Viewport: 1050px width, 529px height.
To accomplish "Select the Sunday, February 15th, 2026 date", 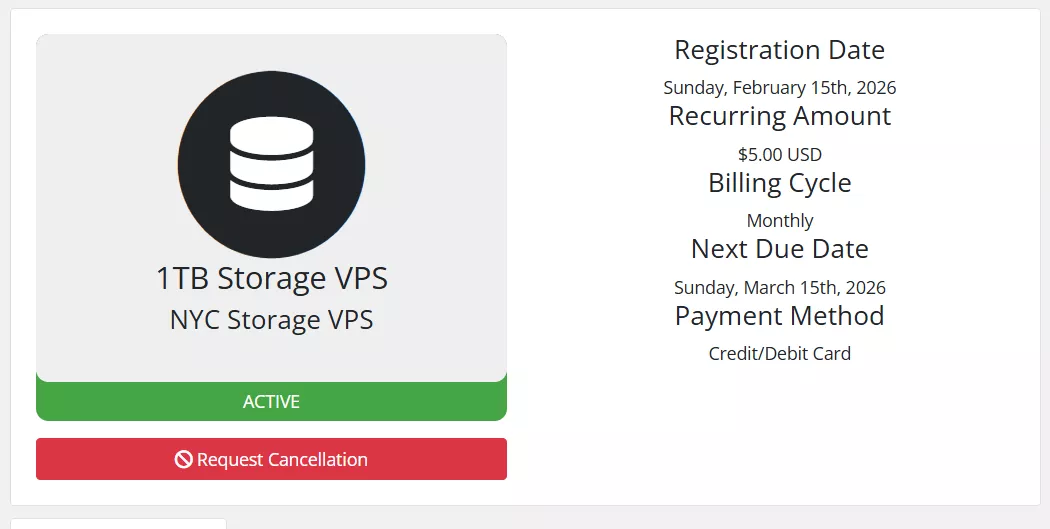I will coord(779,87).
